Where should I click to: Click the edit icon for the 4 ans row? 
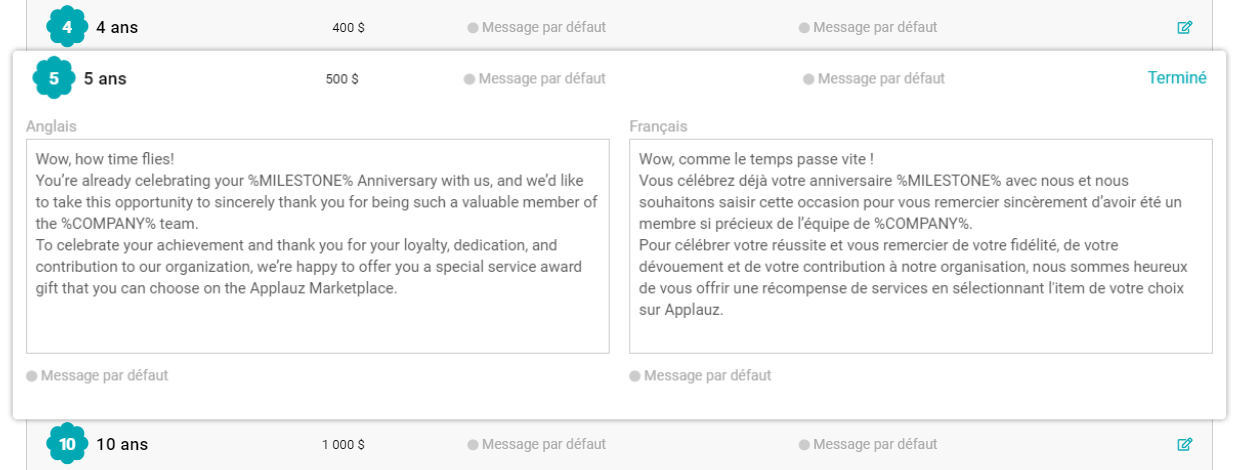click(x=1185, y=28)
